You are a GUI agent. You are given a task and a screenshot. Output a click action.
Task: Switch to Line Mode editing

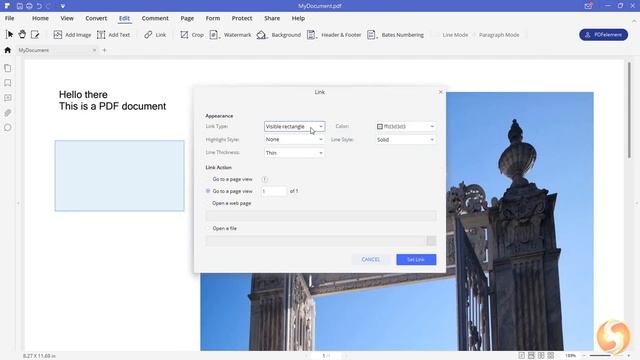pyautogui.click(x=452, y=35)
